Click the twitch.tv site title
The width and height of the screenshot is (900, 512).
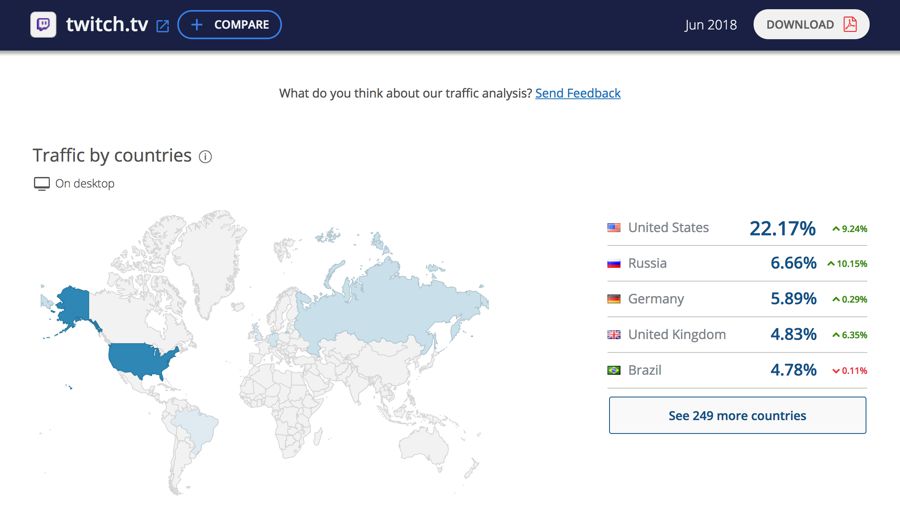pos(107,24)
